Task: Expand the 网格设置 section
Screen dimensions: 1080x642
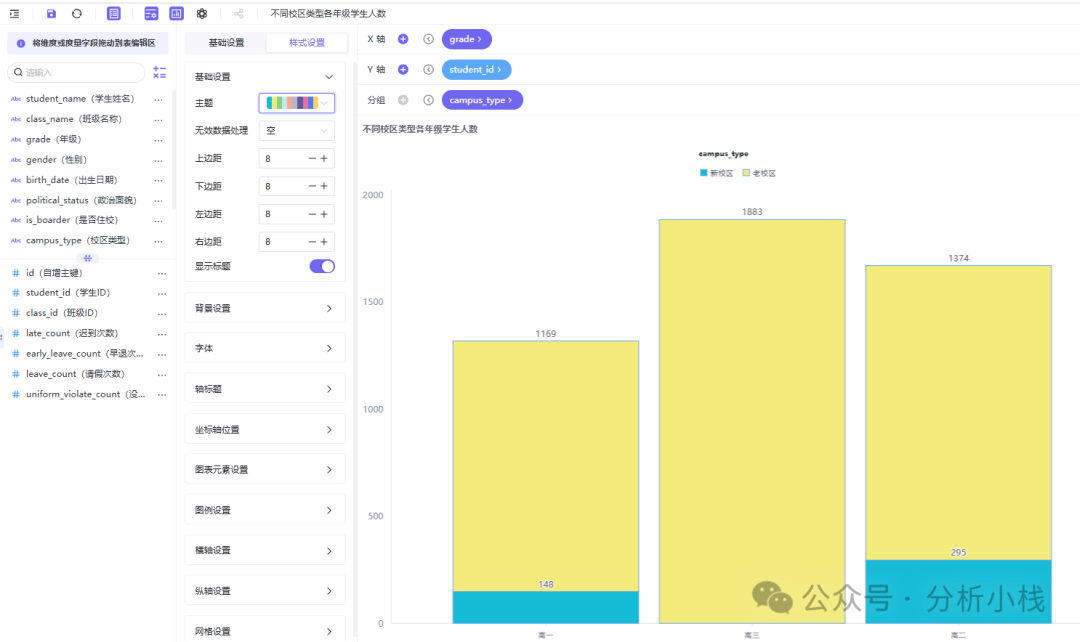Action: click(x=264, y=631)
